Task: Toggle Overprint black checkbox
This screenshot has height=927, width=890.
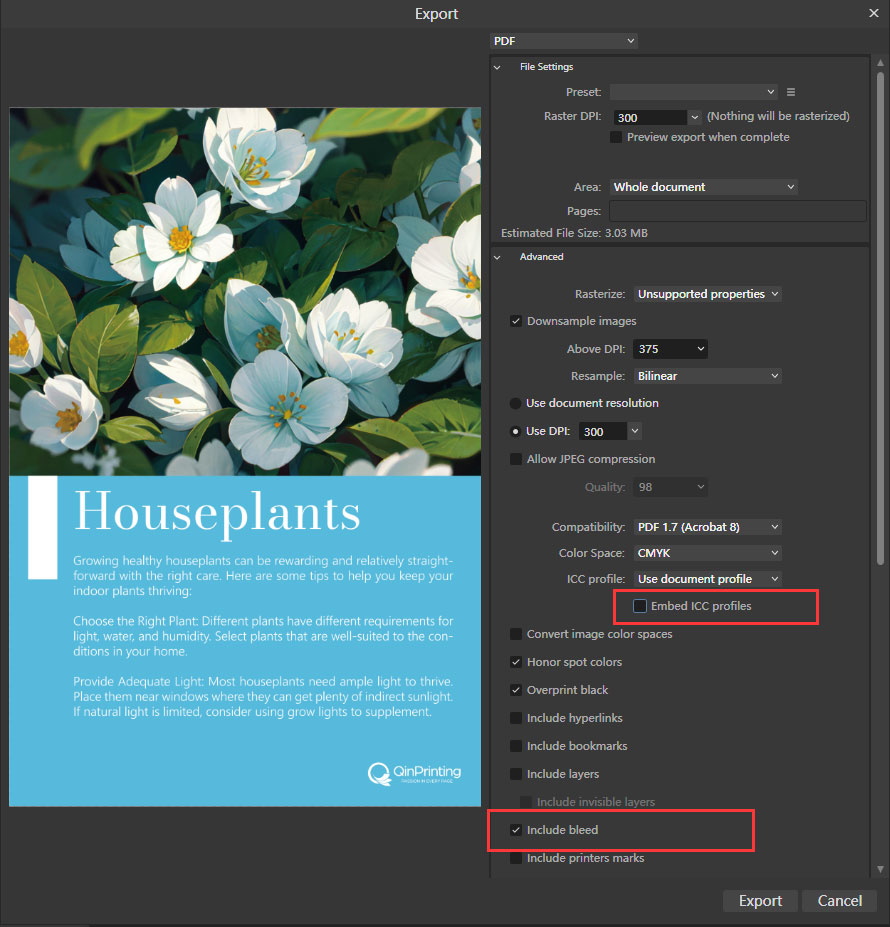Action: 516,690
